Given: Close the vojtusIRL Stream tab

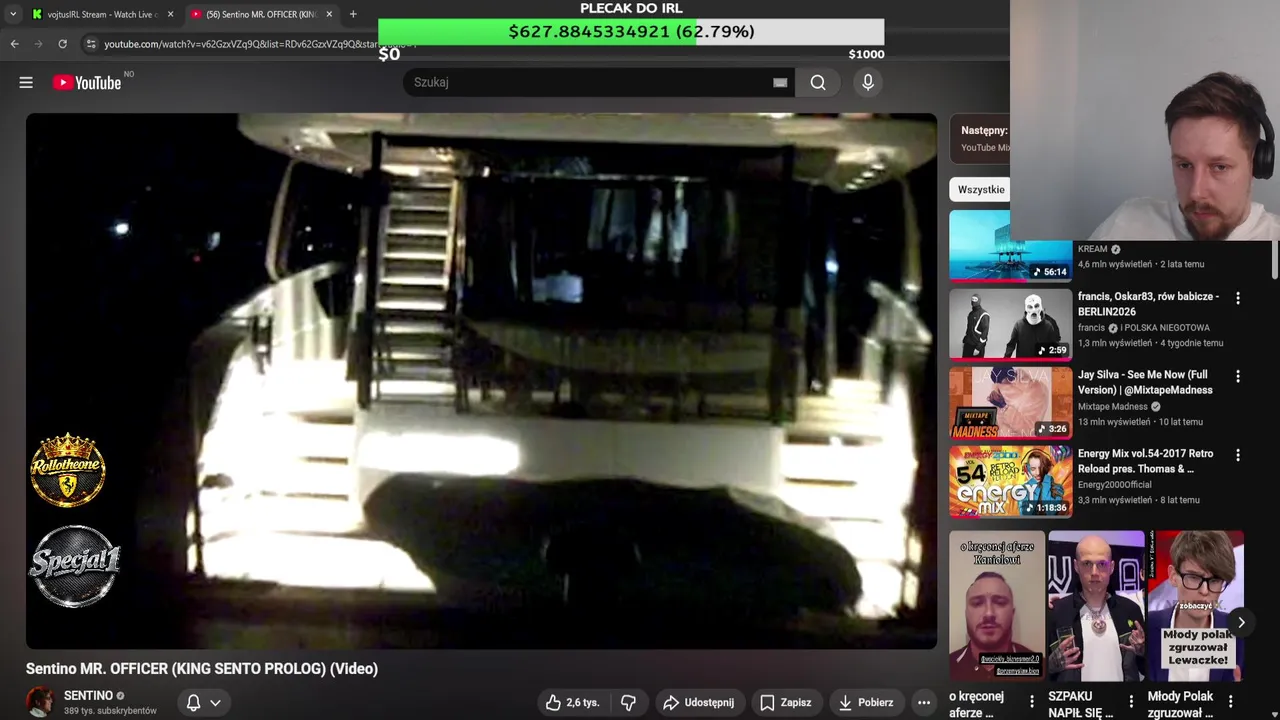Looking at the screenshot, I should (170, 14).
